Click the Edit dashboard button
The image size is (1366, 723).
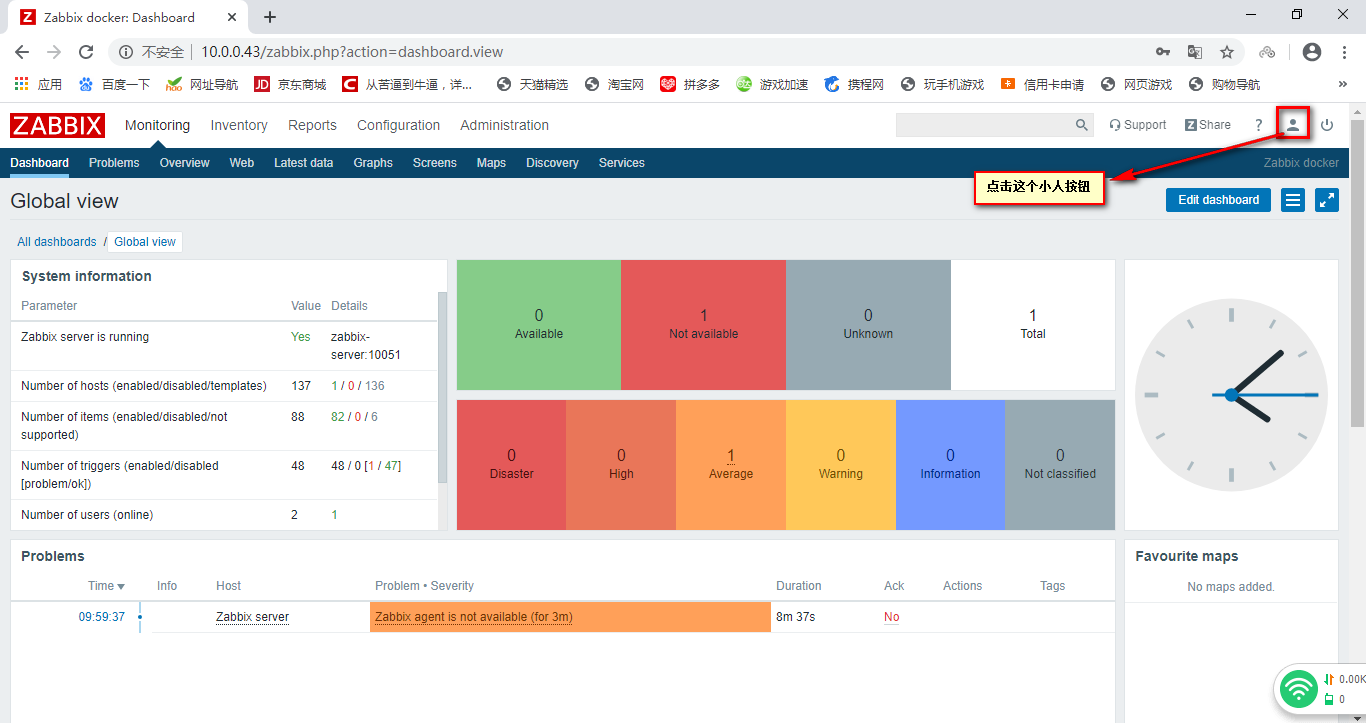click(x=1218, y=200)
